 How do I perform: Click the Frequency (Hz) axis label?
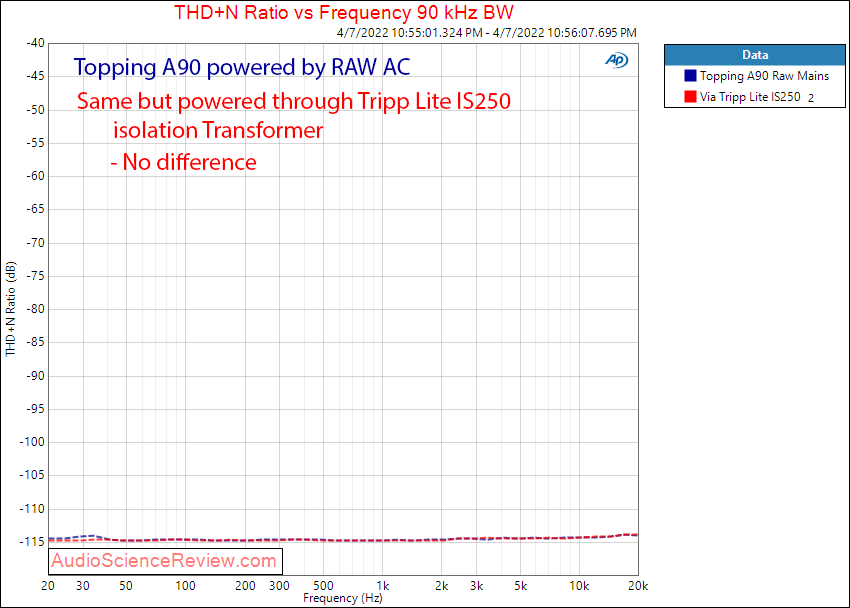(x=343, y=598)
